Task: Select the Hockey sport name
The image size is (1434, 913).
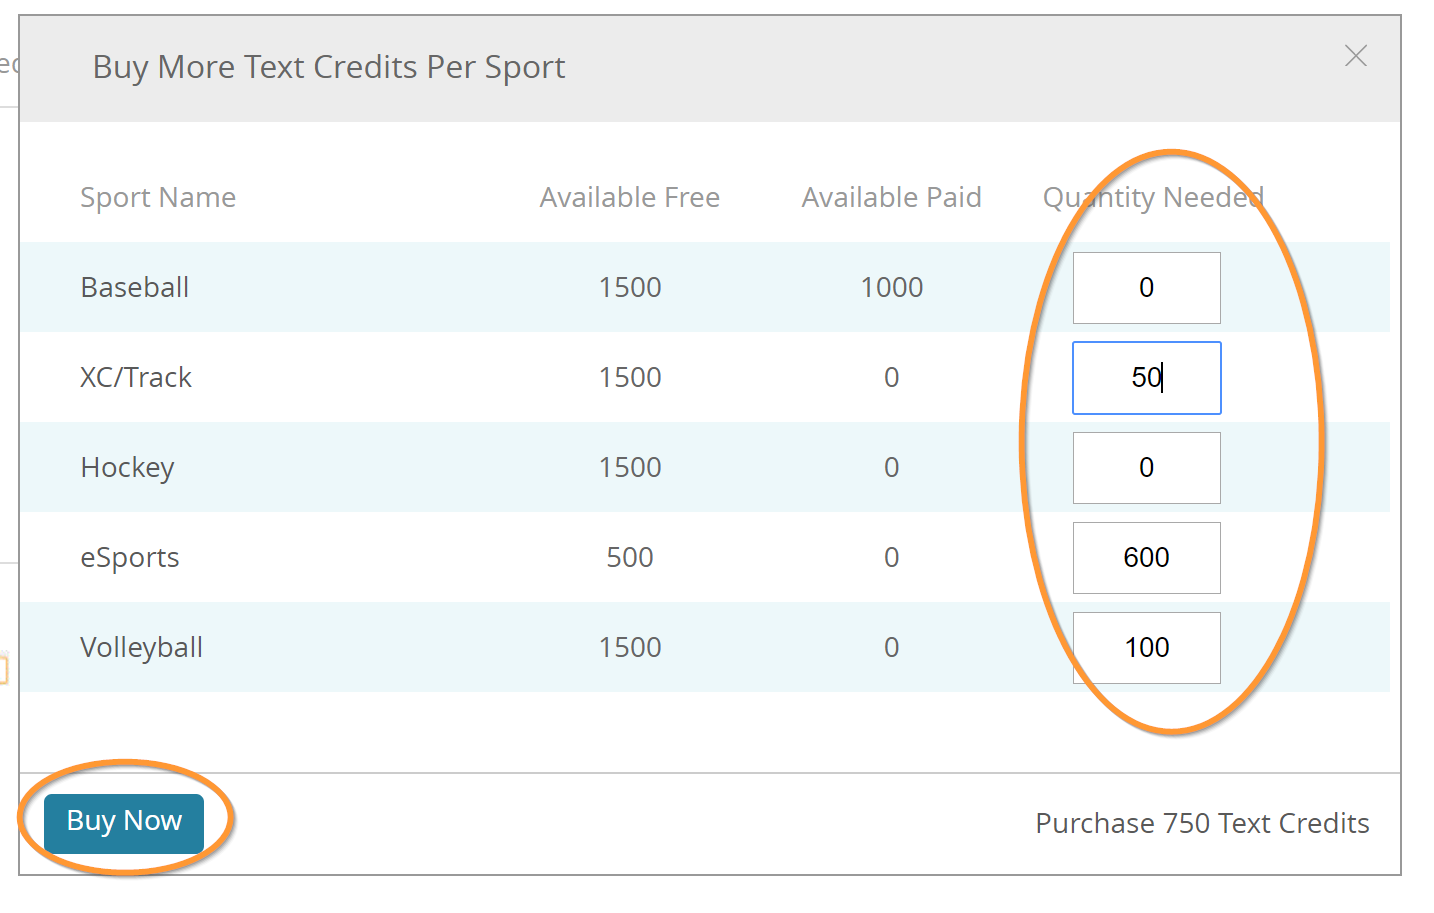Action: [128, 468]
